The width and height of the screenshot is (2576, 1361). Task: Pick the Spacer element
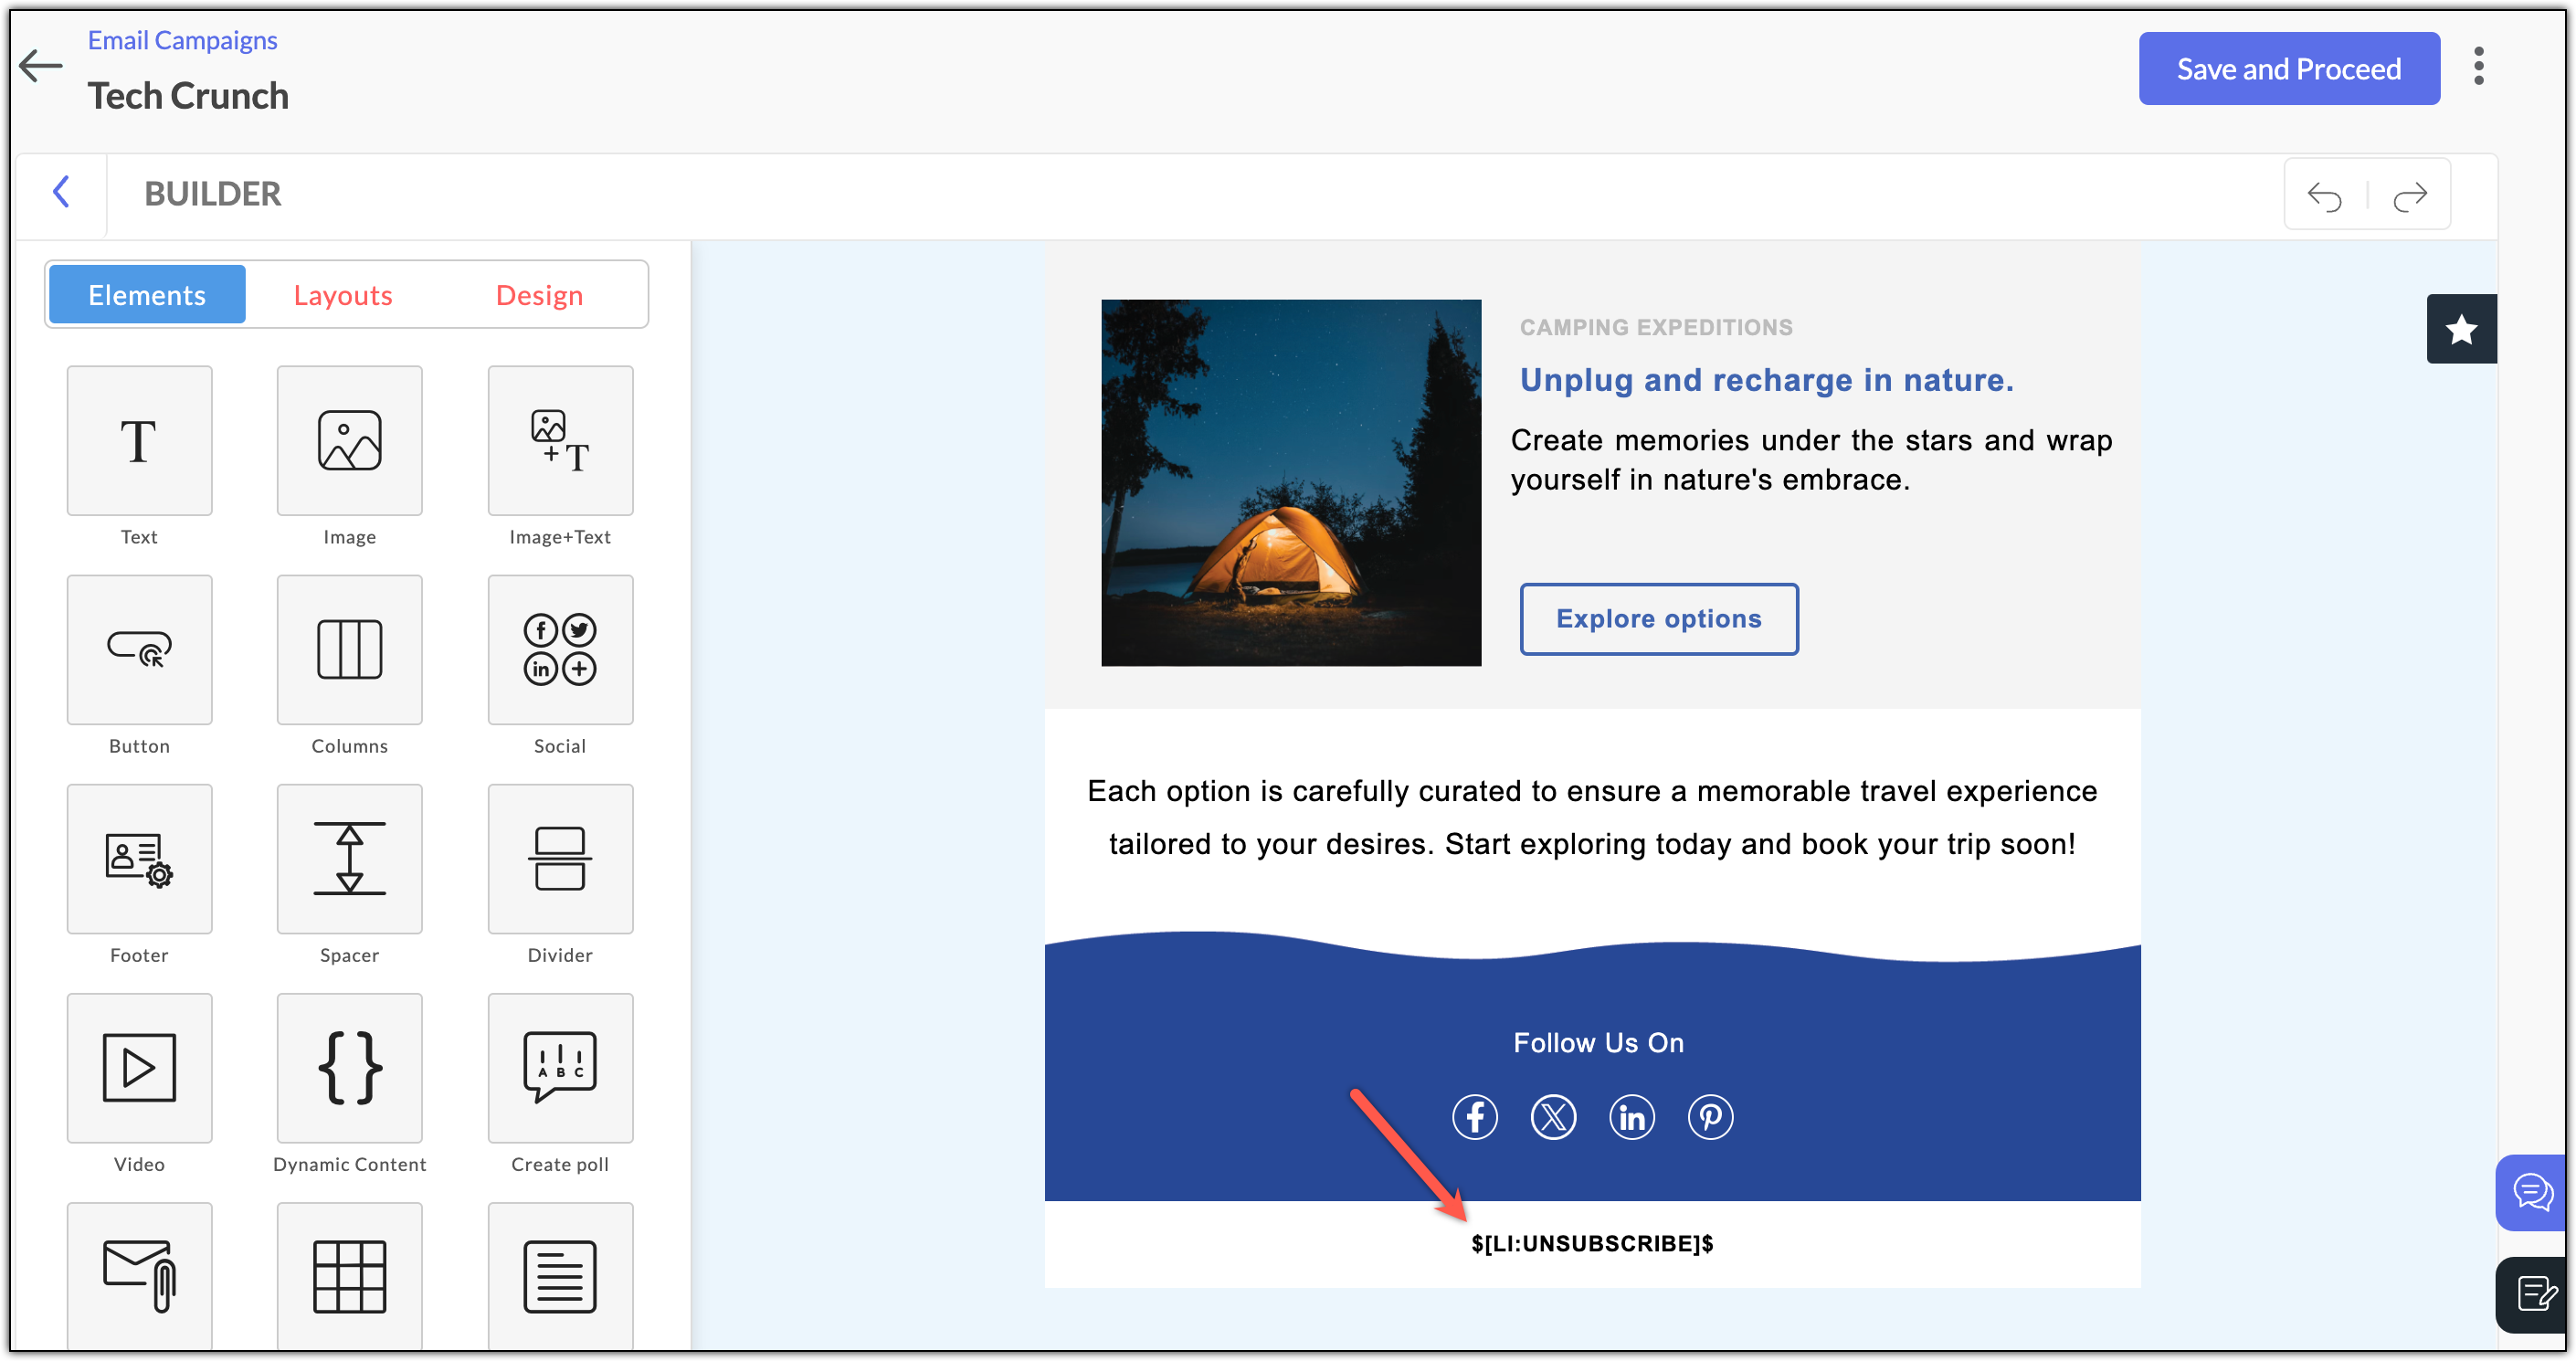pyautogui.click(x=349, y=859)
